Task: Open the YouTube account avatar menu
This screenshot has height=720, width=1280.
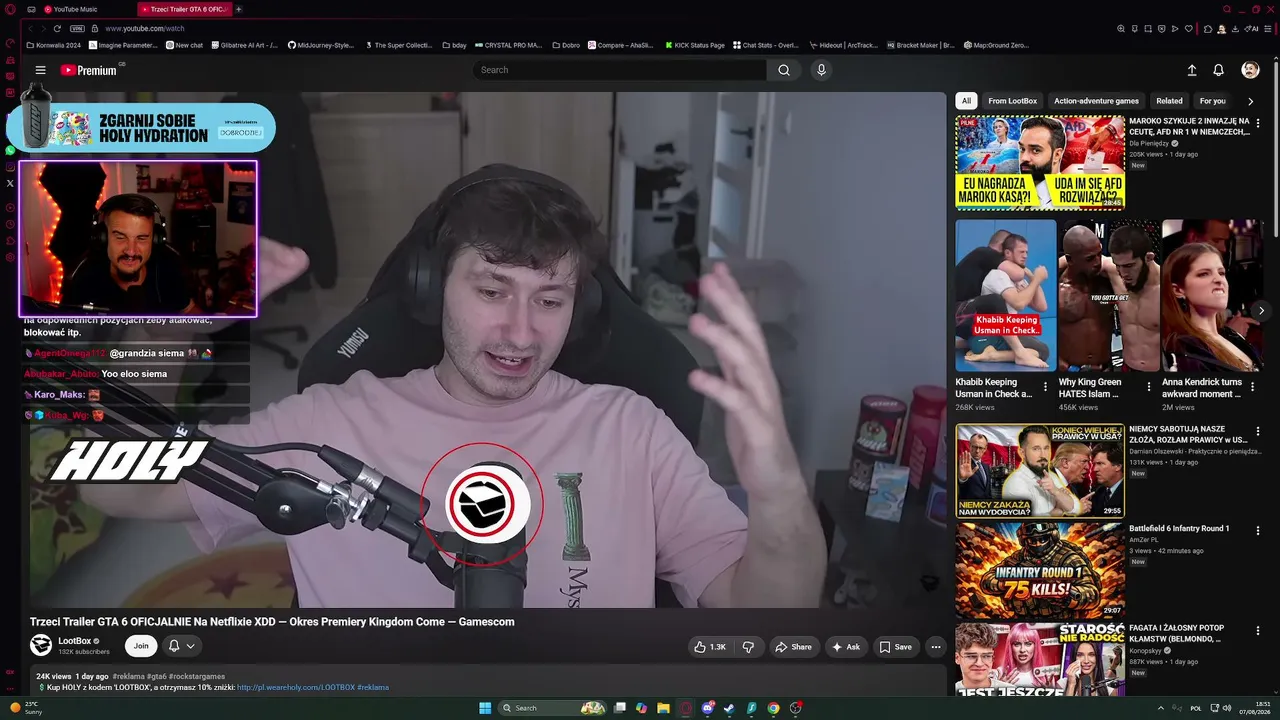Action: pos(1250,70)
